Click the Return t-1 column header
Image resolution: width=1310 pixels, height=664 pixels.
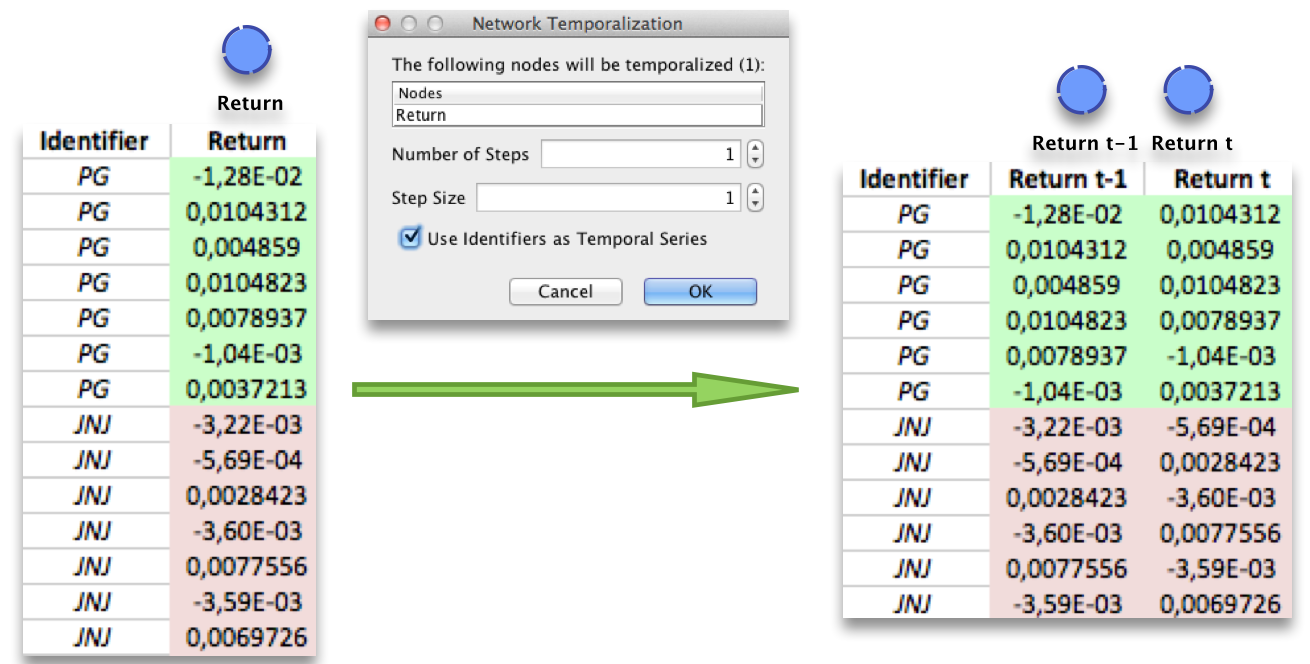click(1067, 180)
